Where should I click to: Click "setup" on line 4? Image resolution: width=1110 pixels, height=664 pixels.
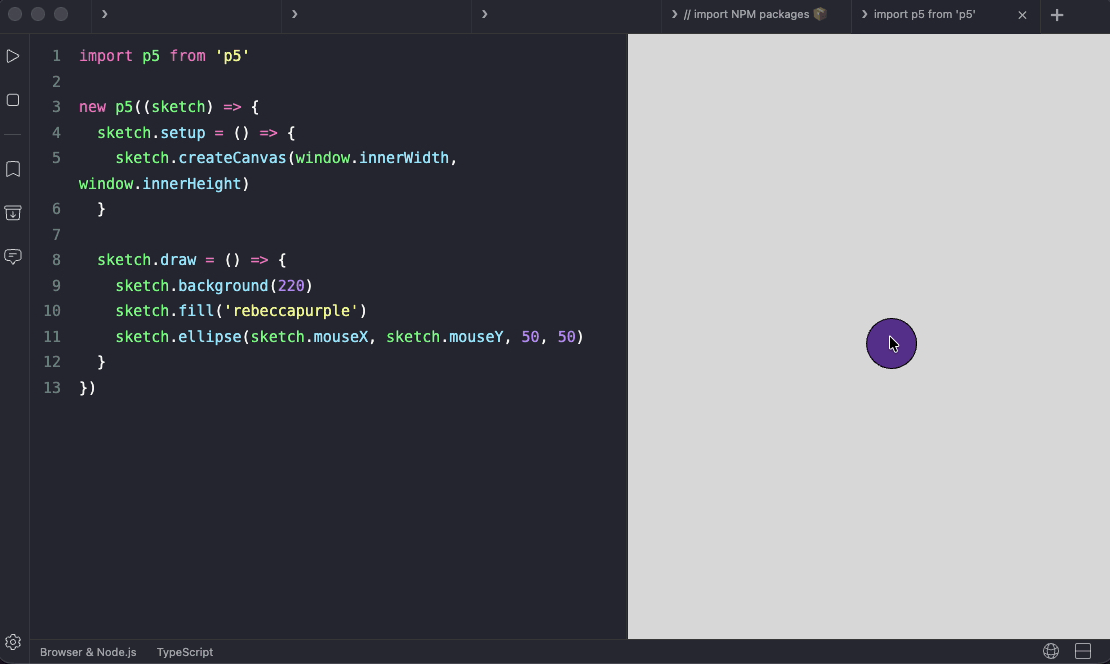[x=183, y=132]
